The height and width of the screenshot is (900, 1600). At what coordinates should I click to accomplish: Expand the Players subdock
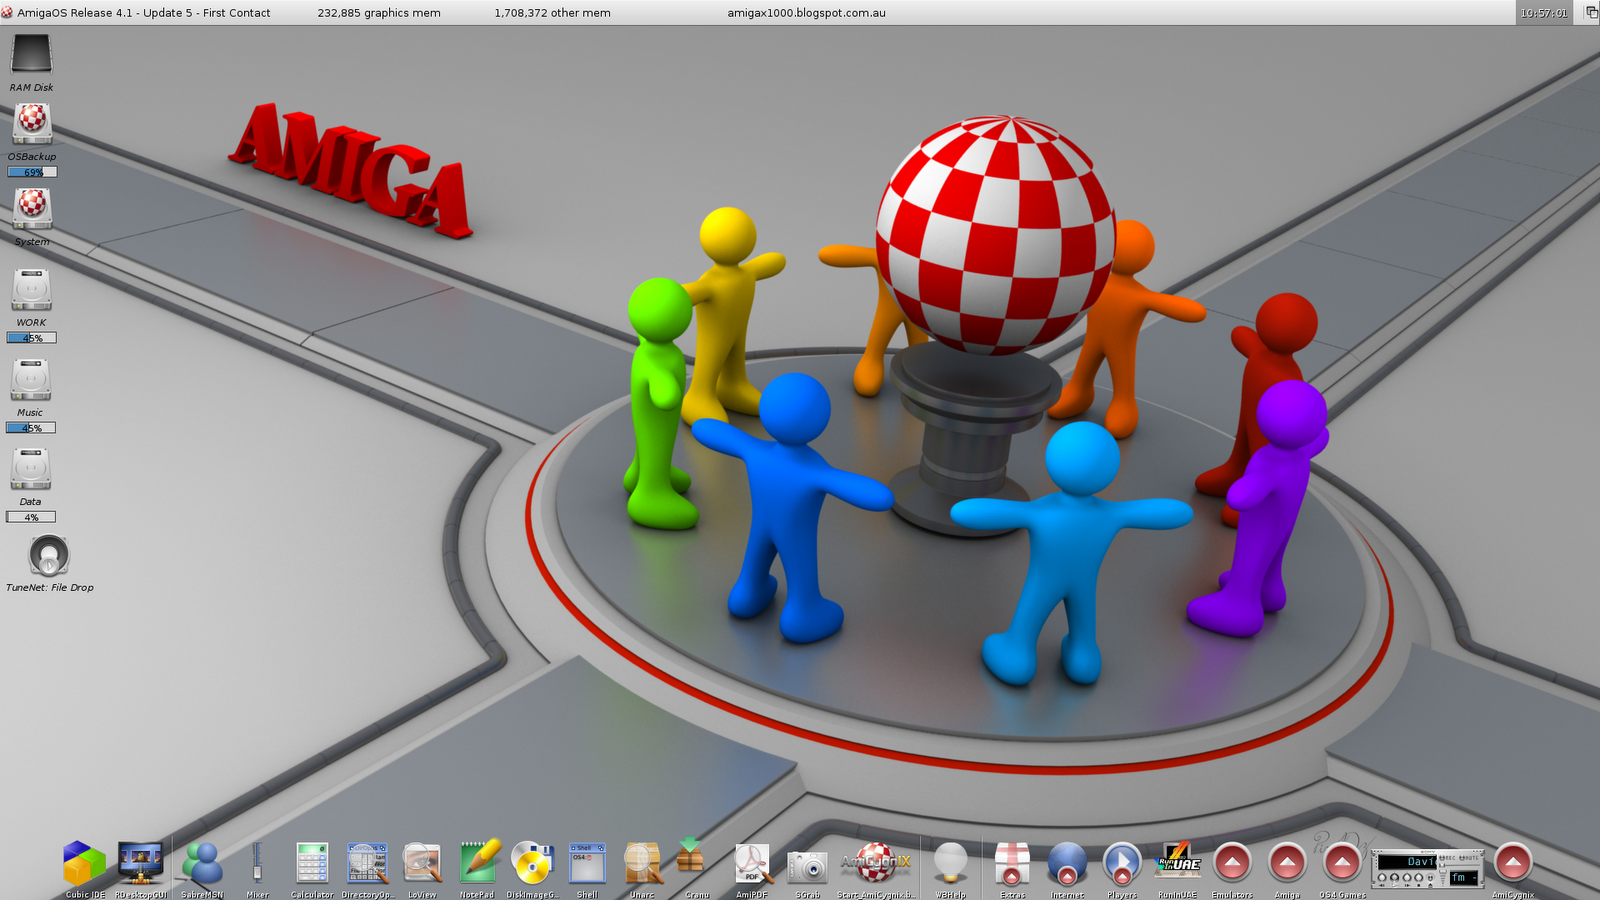pyautogui.click(x=1122, y=863)
